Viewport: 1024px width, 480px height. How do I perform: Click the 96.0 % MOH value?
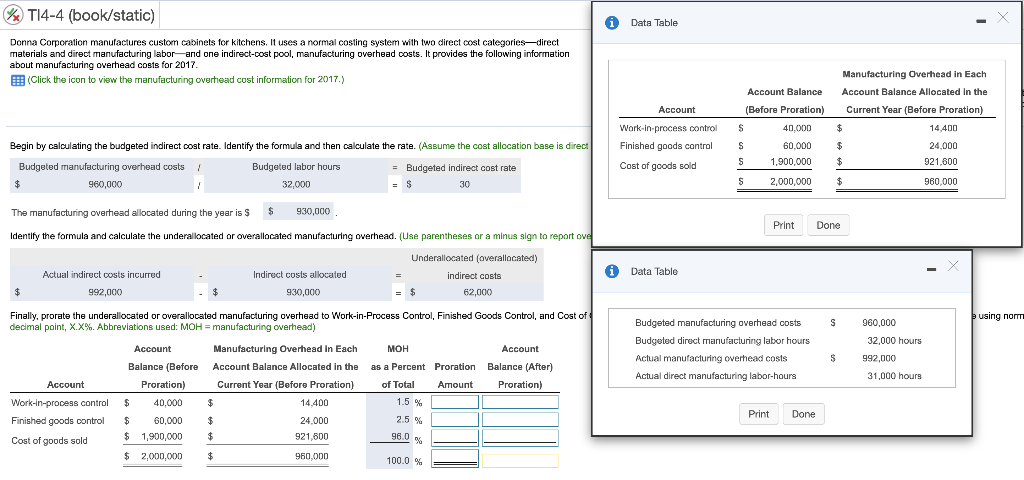click(x=402, y=437)
